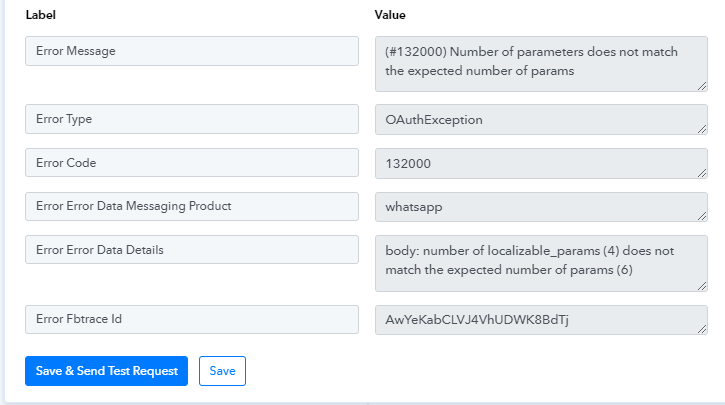
Task: Click resize grip on OAuthException value field
Action: point(702,129)
